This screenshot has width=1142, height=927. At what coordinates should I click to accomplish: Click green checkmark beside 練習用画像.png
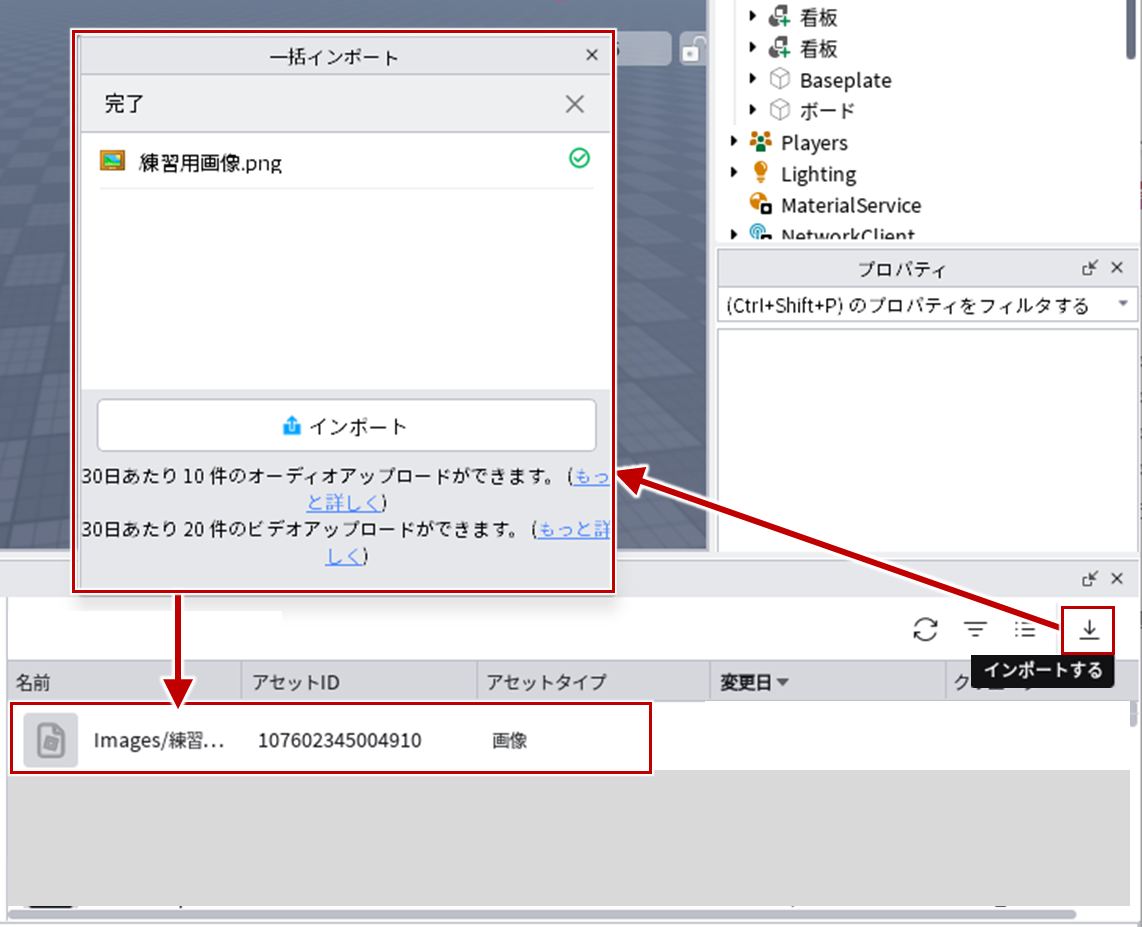579,158
